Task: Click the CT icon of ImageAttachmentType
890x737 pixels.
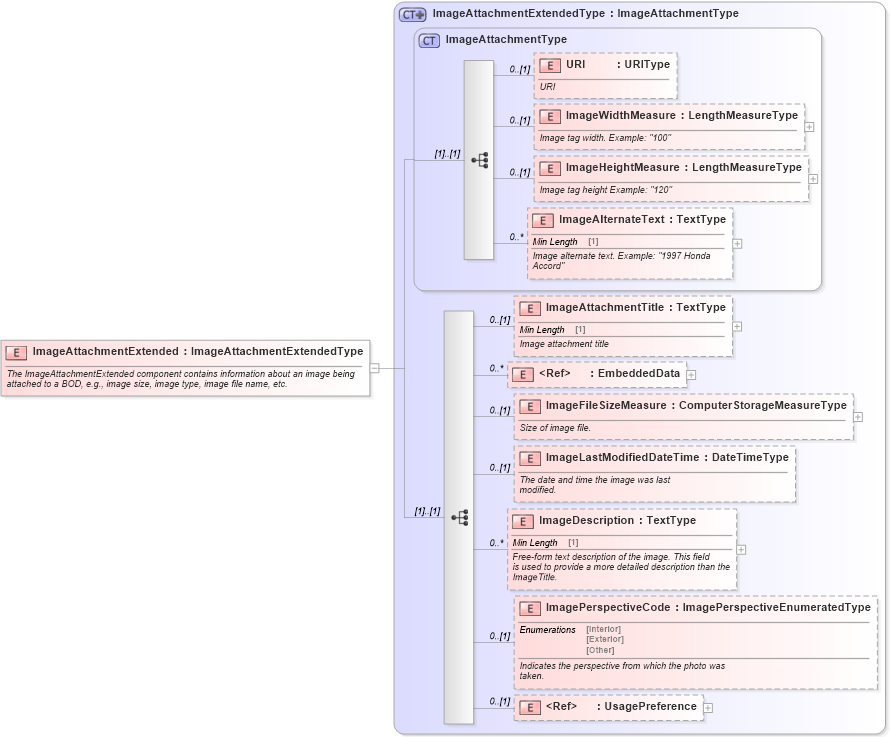Action: click(427, 41)
